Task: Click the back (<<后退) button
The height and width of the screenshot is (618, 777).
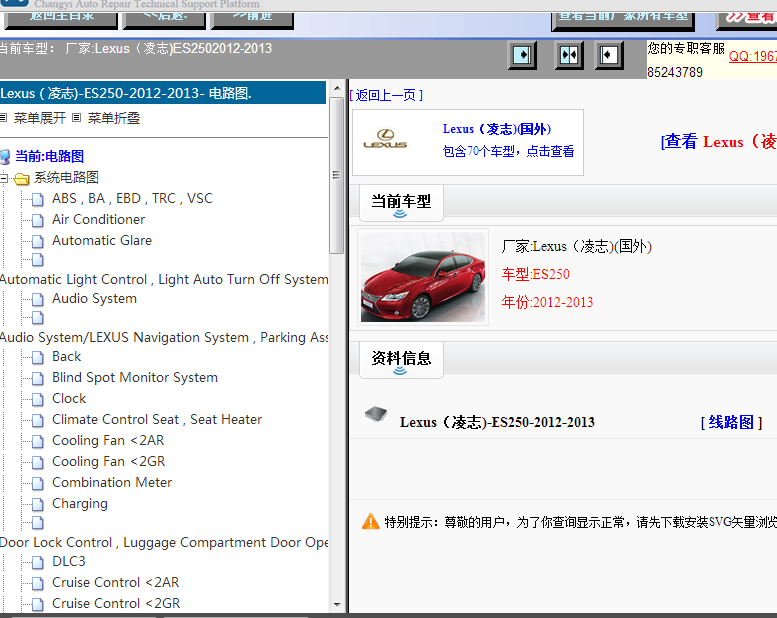Action: [x=164, y=20]
